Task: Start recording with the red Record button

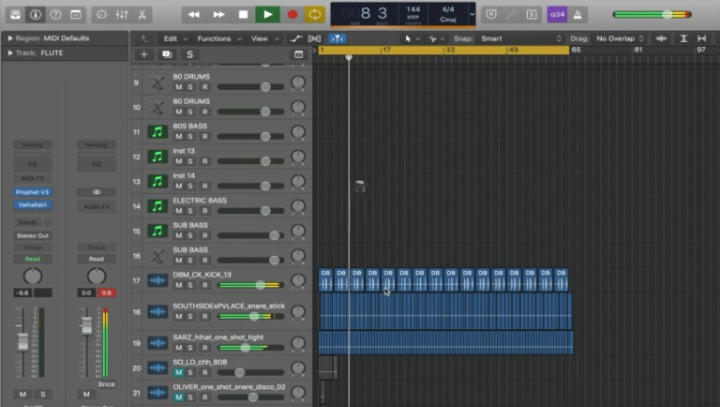Action: coord(292,15)
